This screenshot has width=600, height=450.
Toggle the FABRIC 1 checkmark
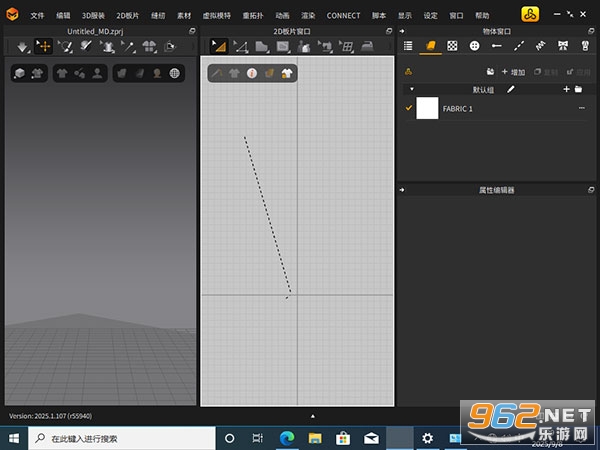coord(409,108)
